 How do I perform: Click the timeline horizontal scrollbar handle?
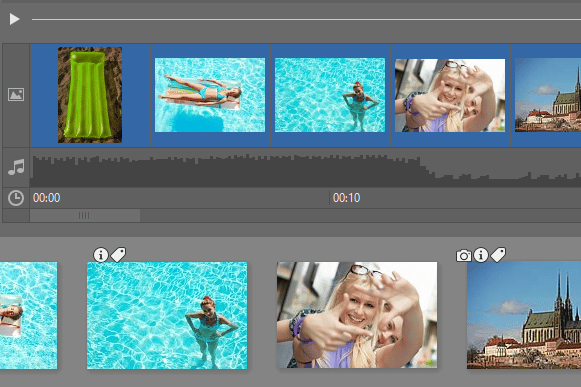[85, 215]
